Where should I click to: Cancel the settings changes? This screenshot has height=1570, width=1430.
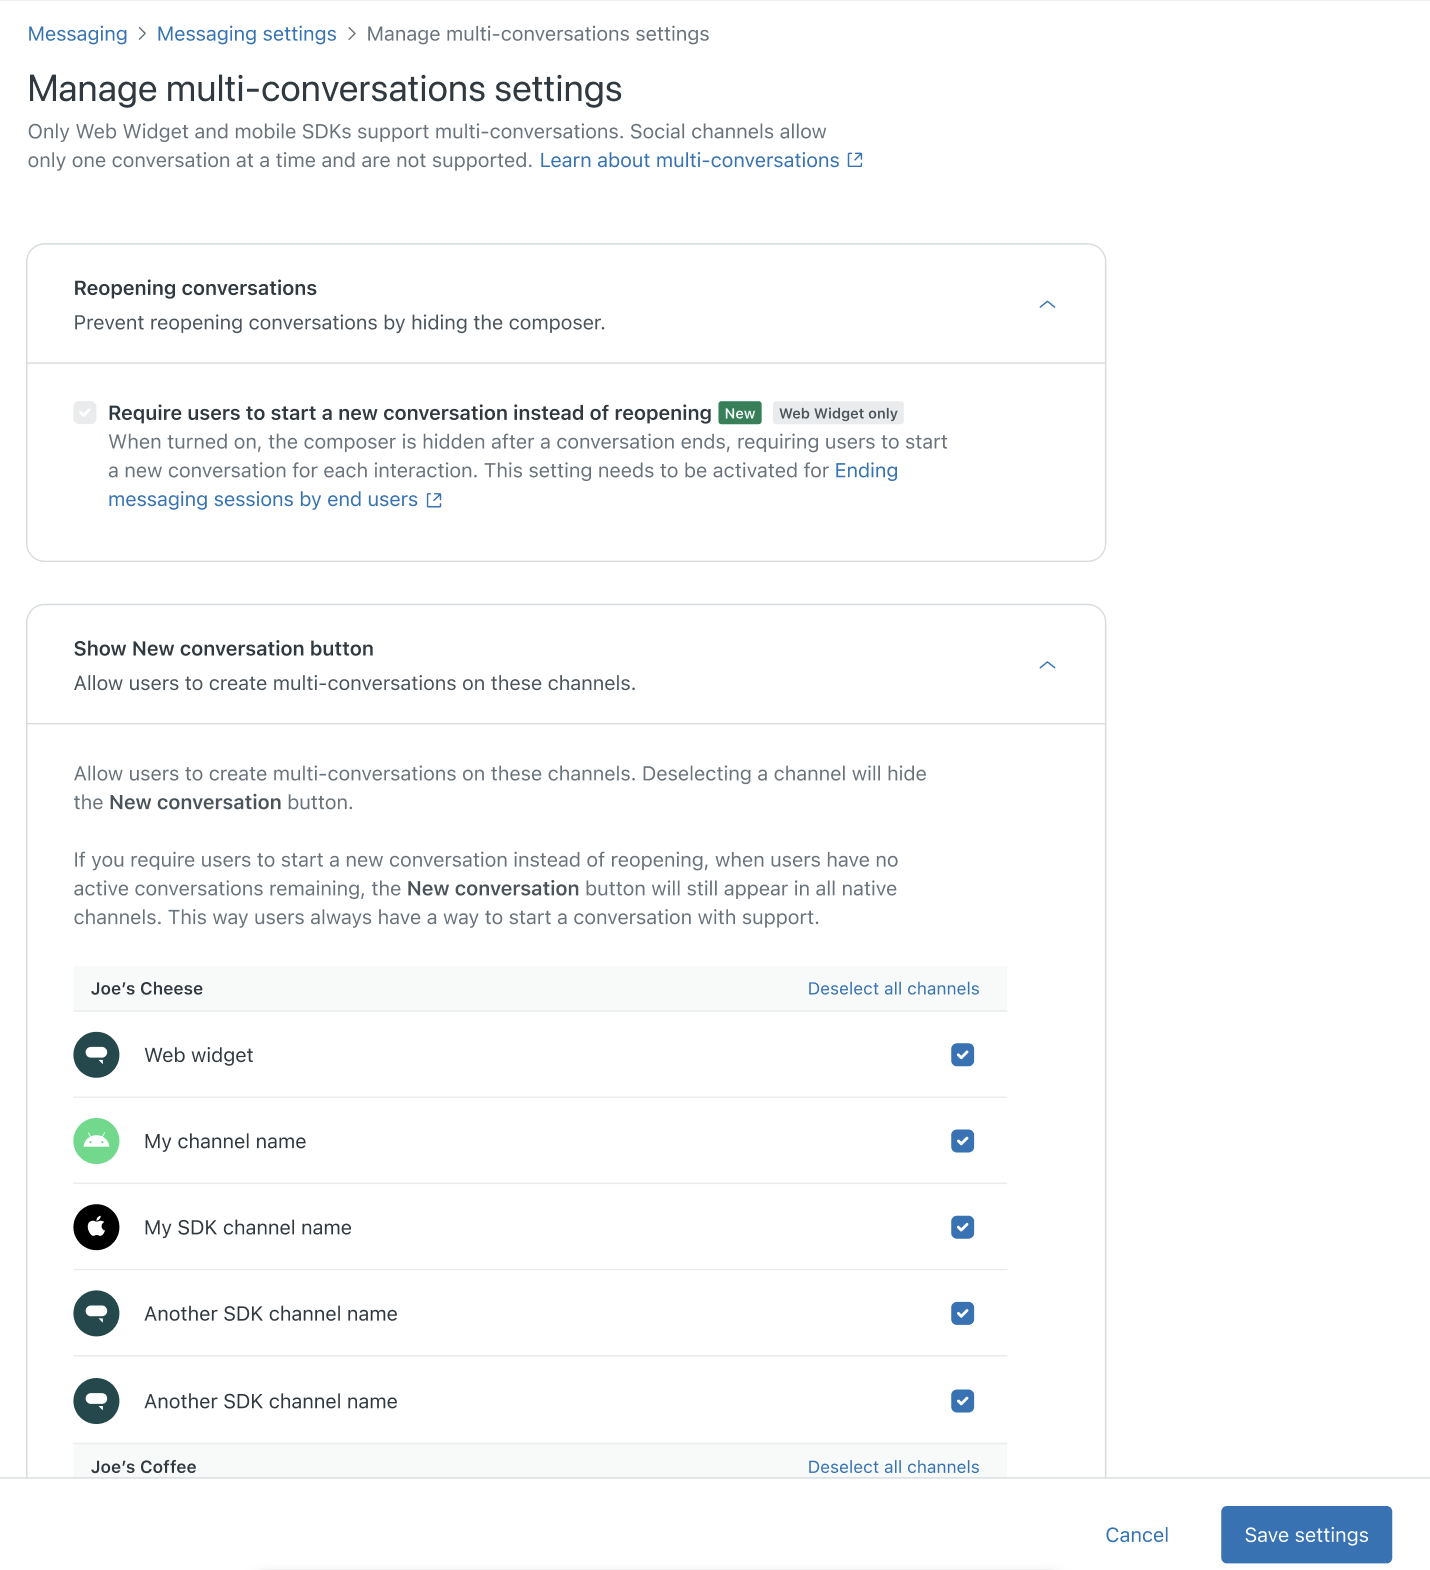pyautogui.click(x=1136, y=1535)
